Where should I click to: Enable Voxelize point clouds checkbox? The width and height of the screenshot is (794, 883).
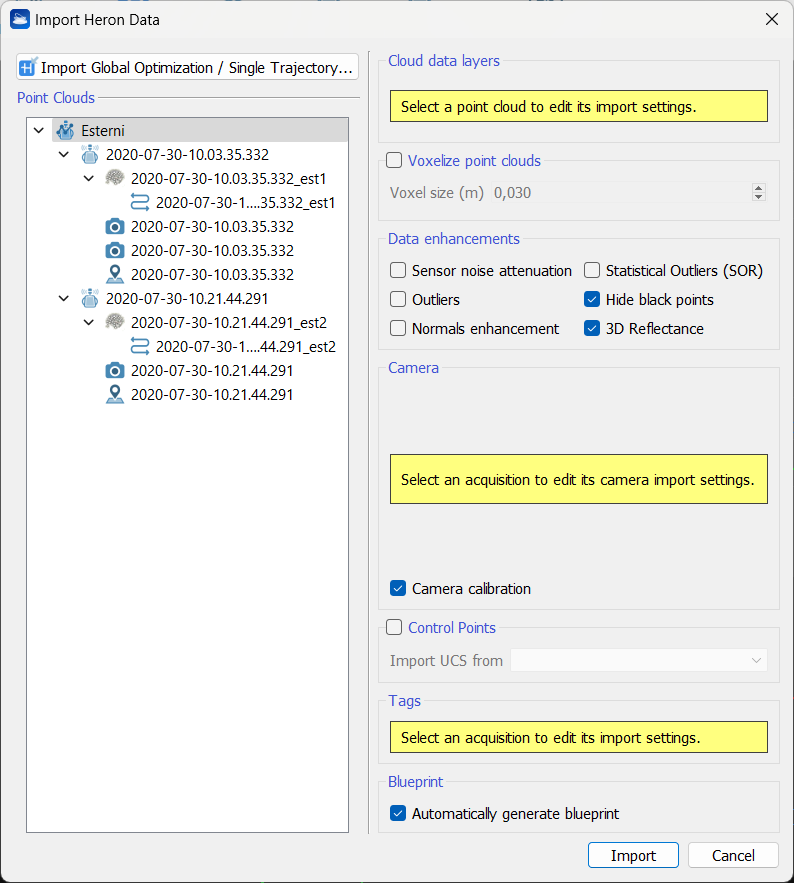click(395, 161)
